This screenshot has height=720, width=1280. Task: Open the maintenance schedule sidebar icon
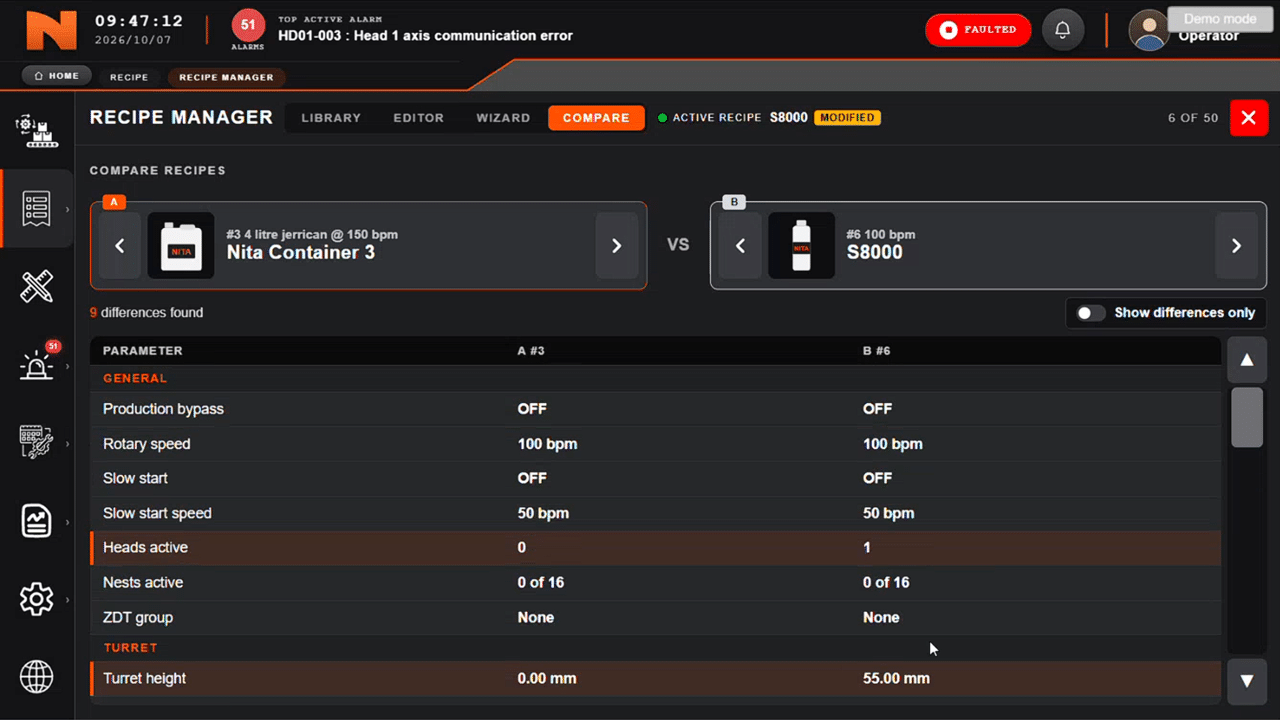coord(36,443)
